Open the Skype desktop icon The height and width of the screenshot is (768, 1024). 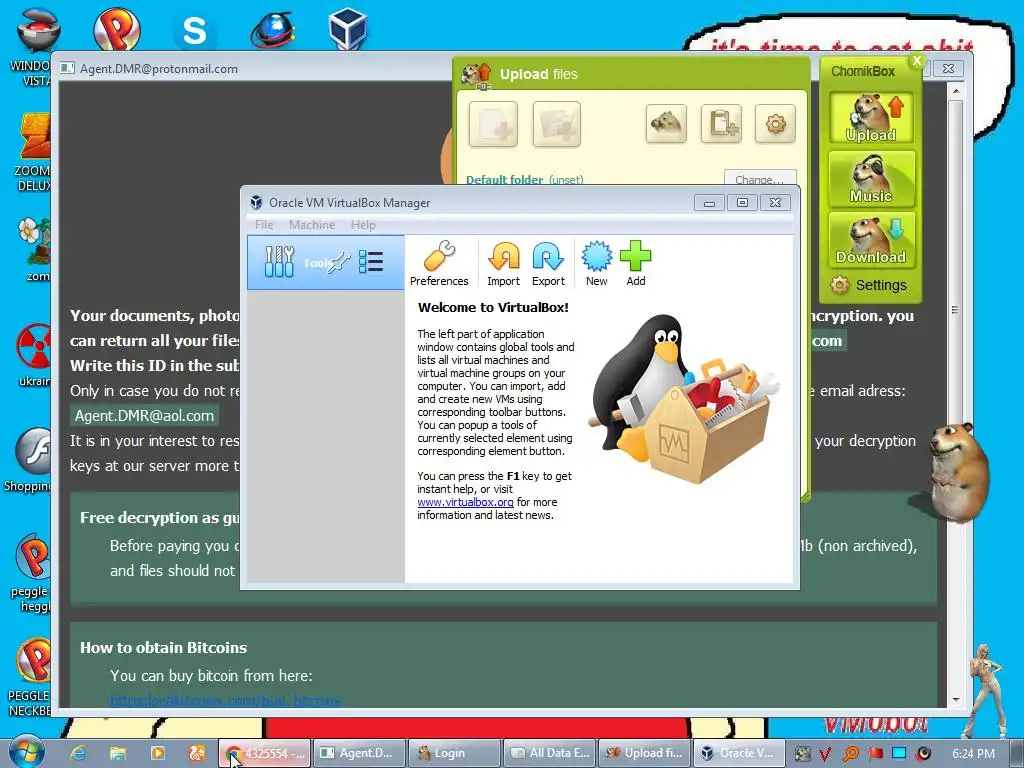pyautogui.click(x=194, y=30)
